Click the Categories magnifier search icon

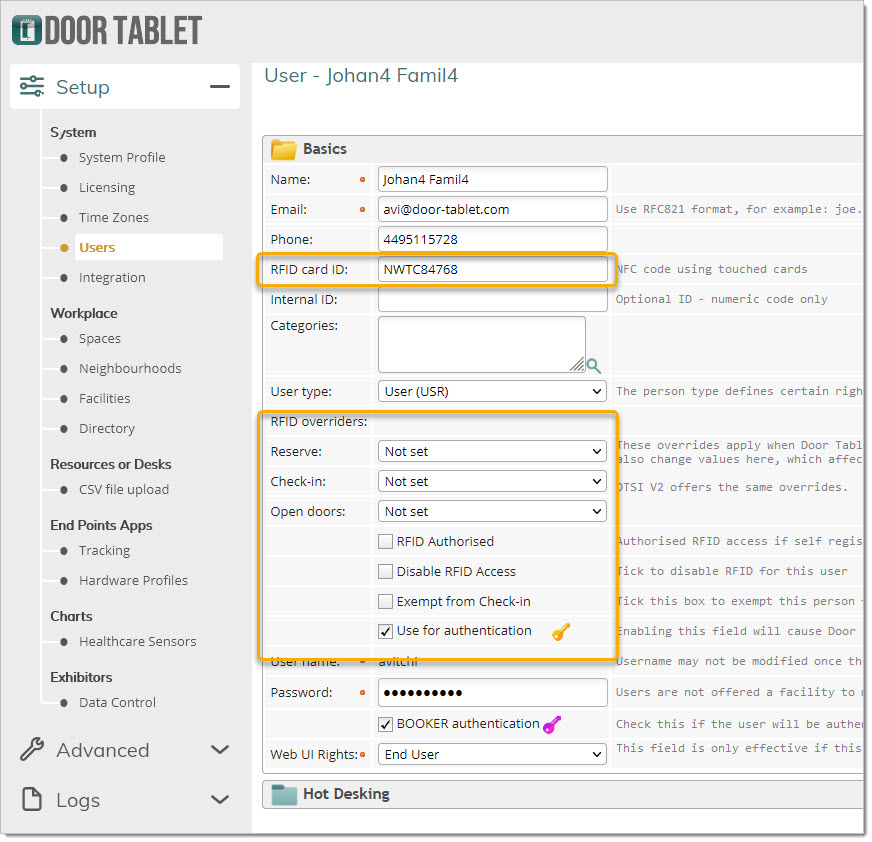coord(594,366)
